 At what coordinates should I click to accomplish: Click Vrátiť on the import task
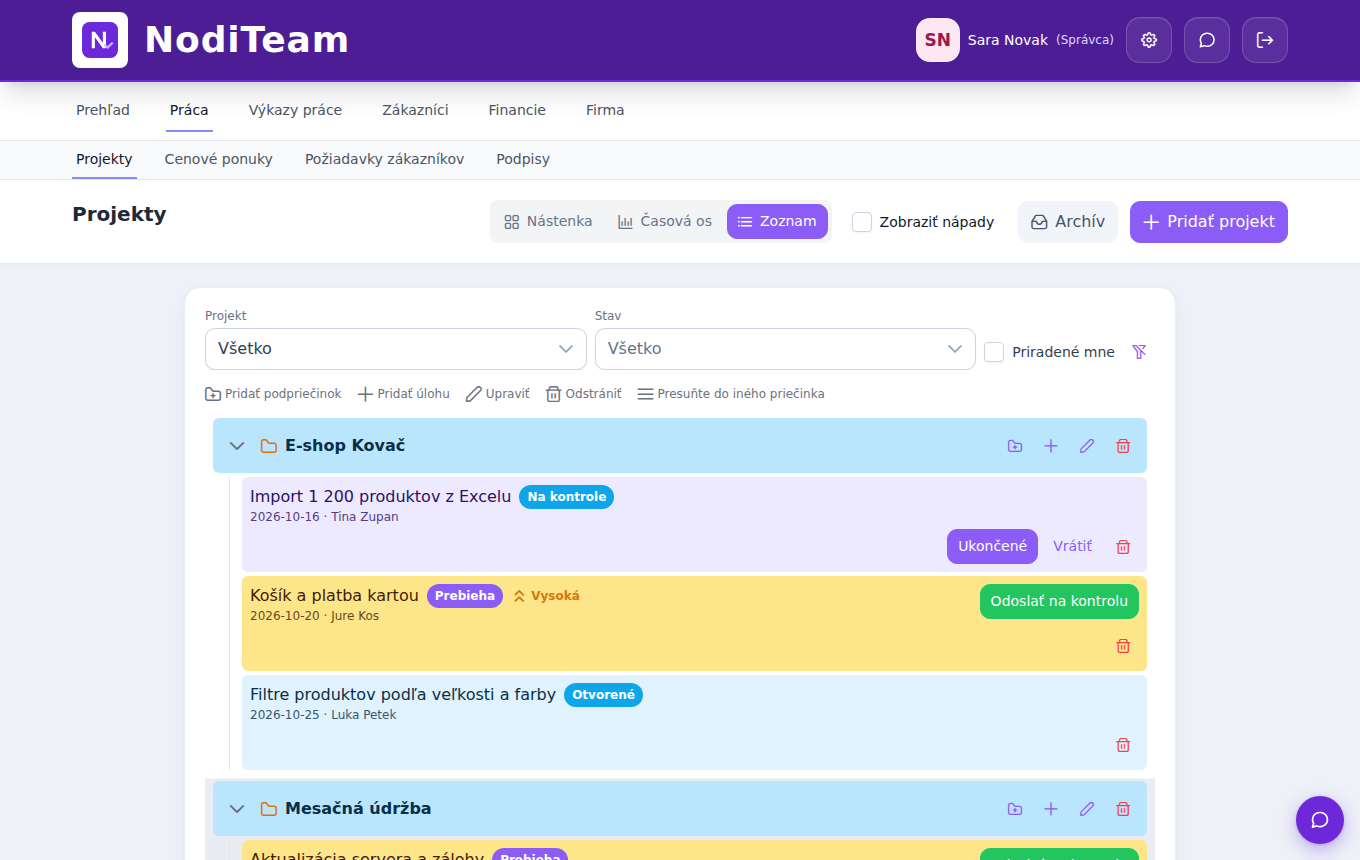pos(1073,547)
